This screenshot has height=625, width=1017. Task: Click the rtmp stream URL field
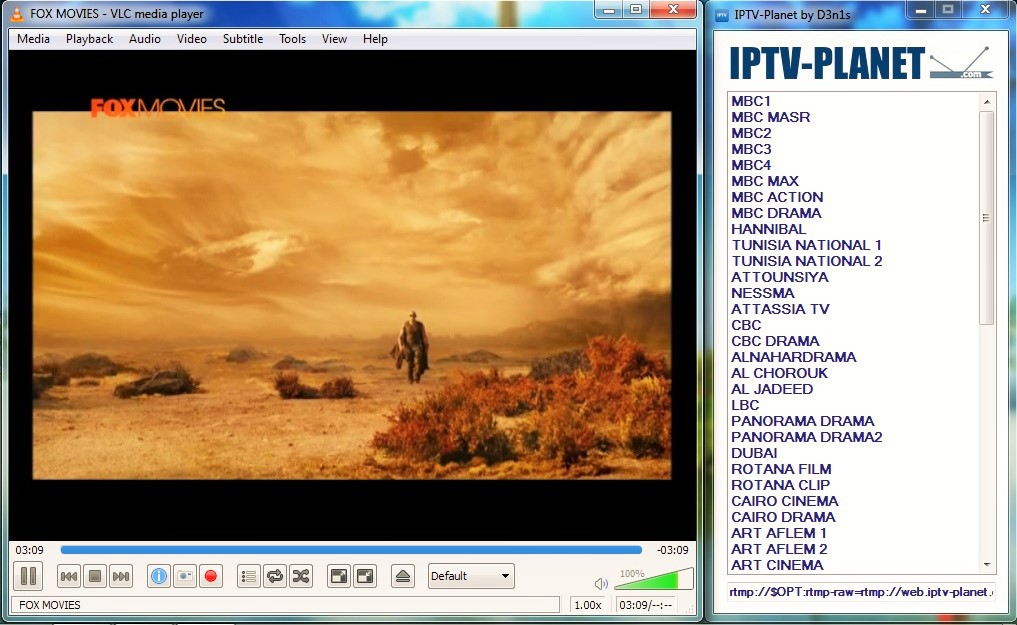click(x=861, y=591)
